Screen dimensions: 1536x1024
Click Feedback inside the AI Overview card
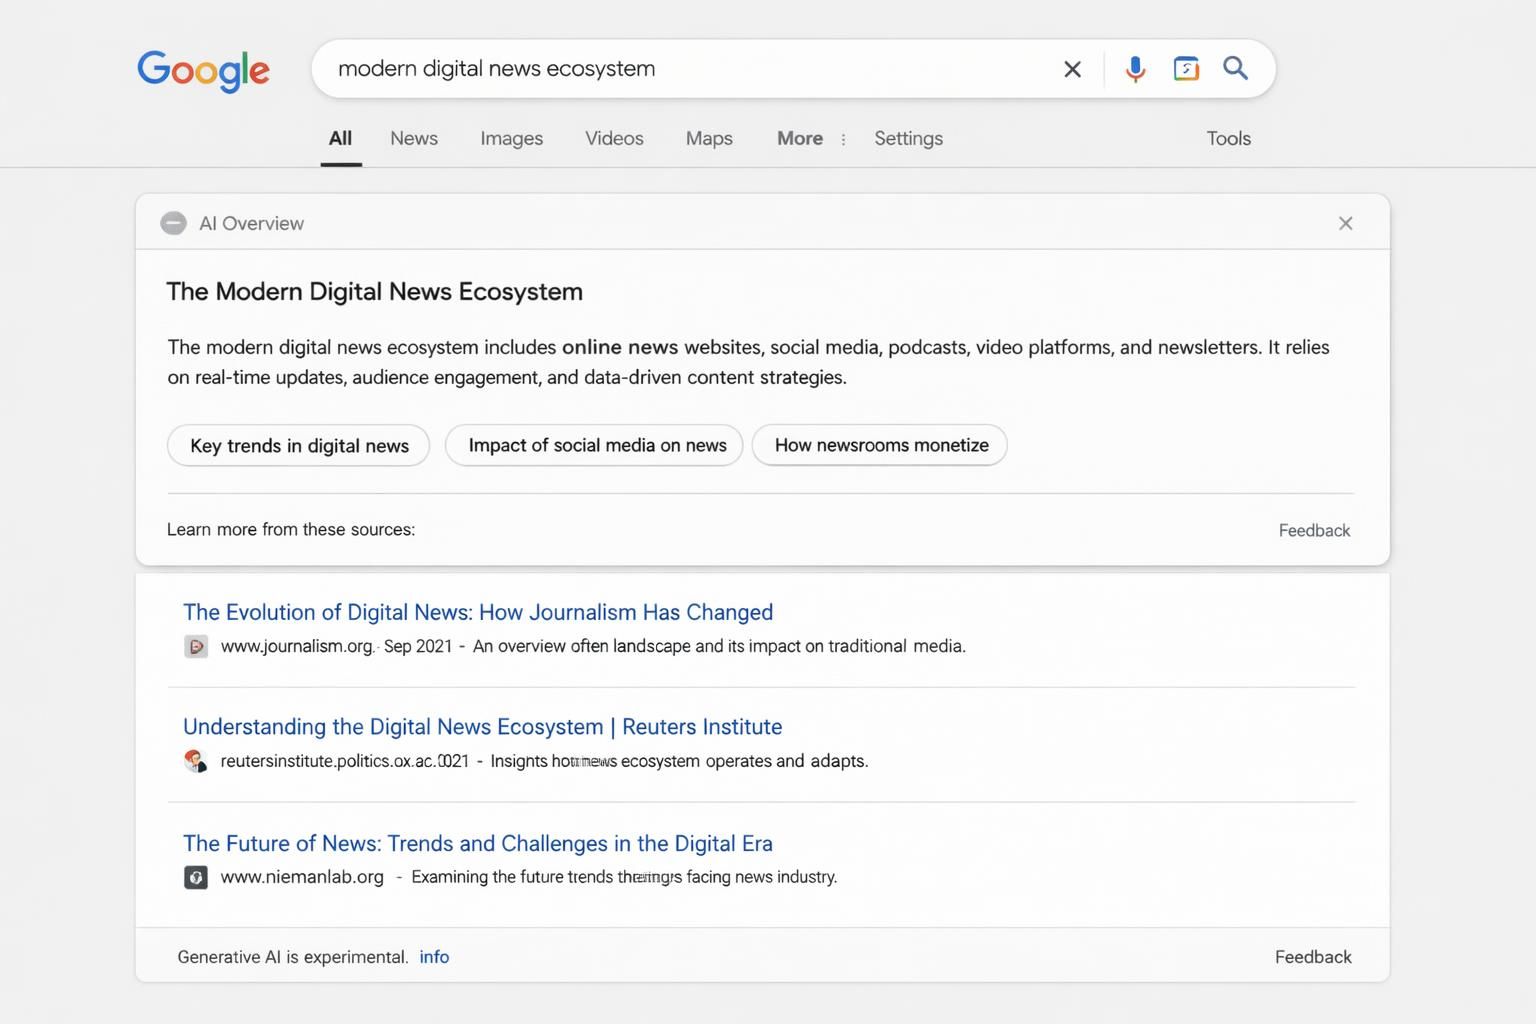pos(1314,530)
